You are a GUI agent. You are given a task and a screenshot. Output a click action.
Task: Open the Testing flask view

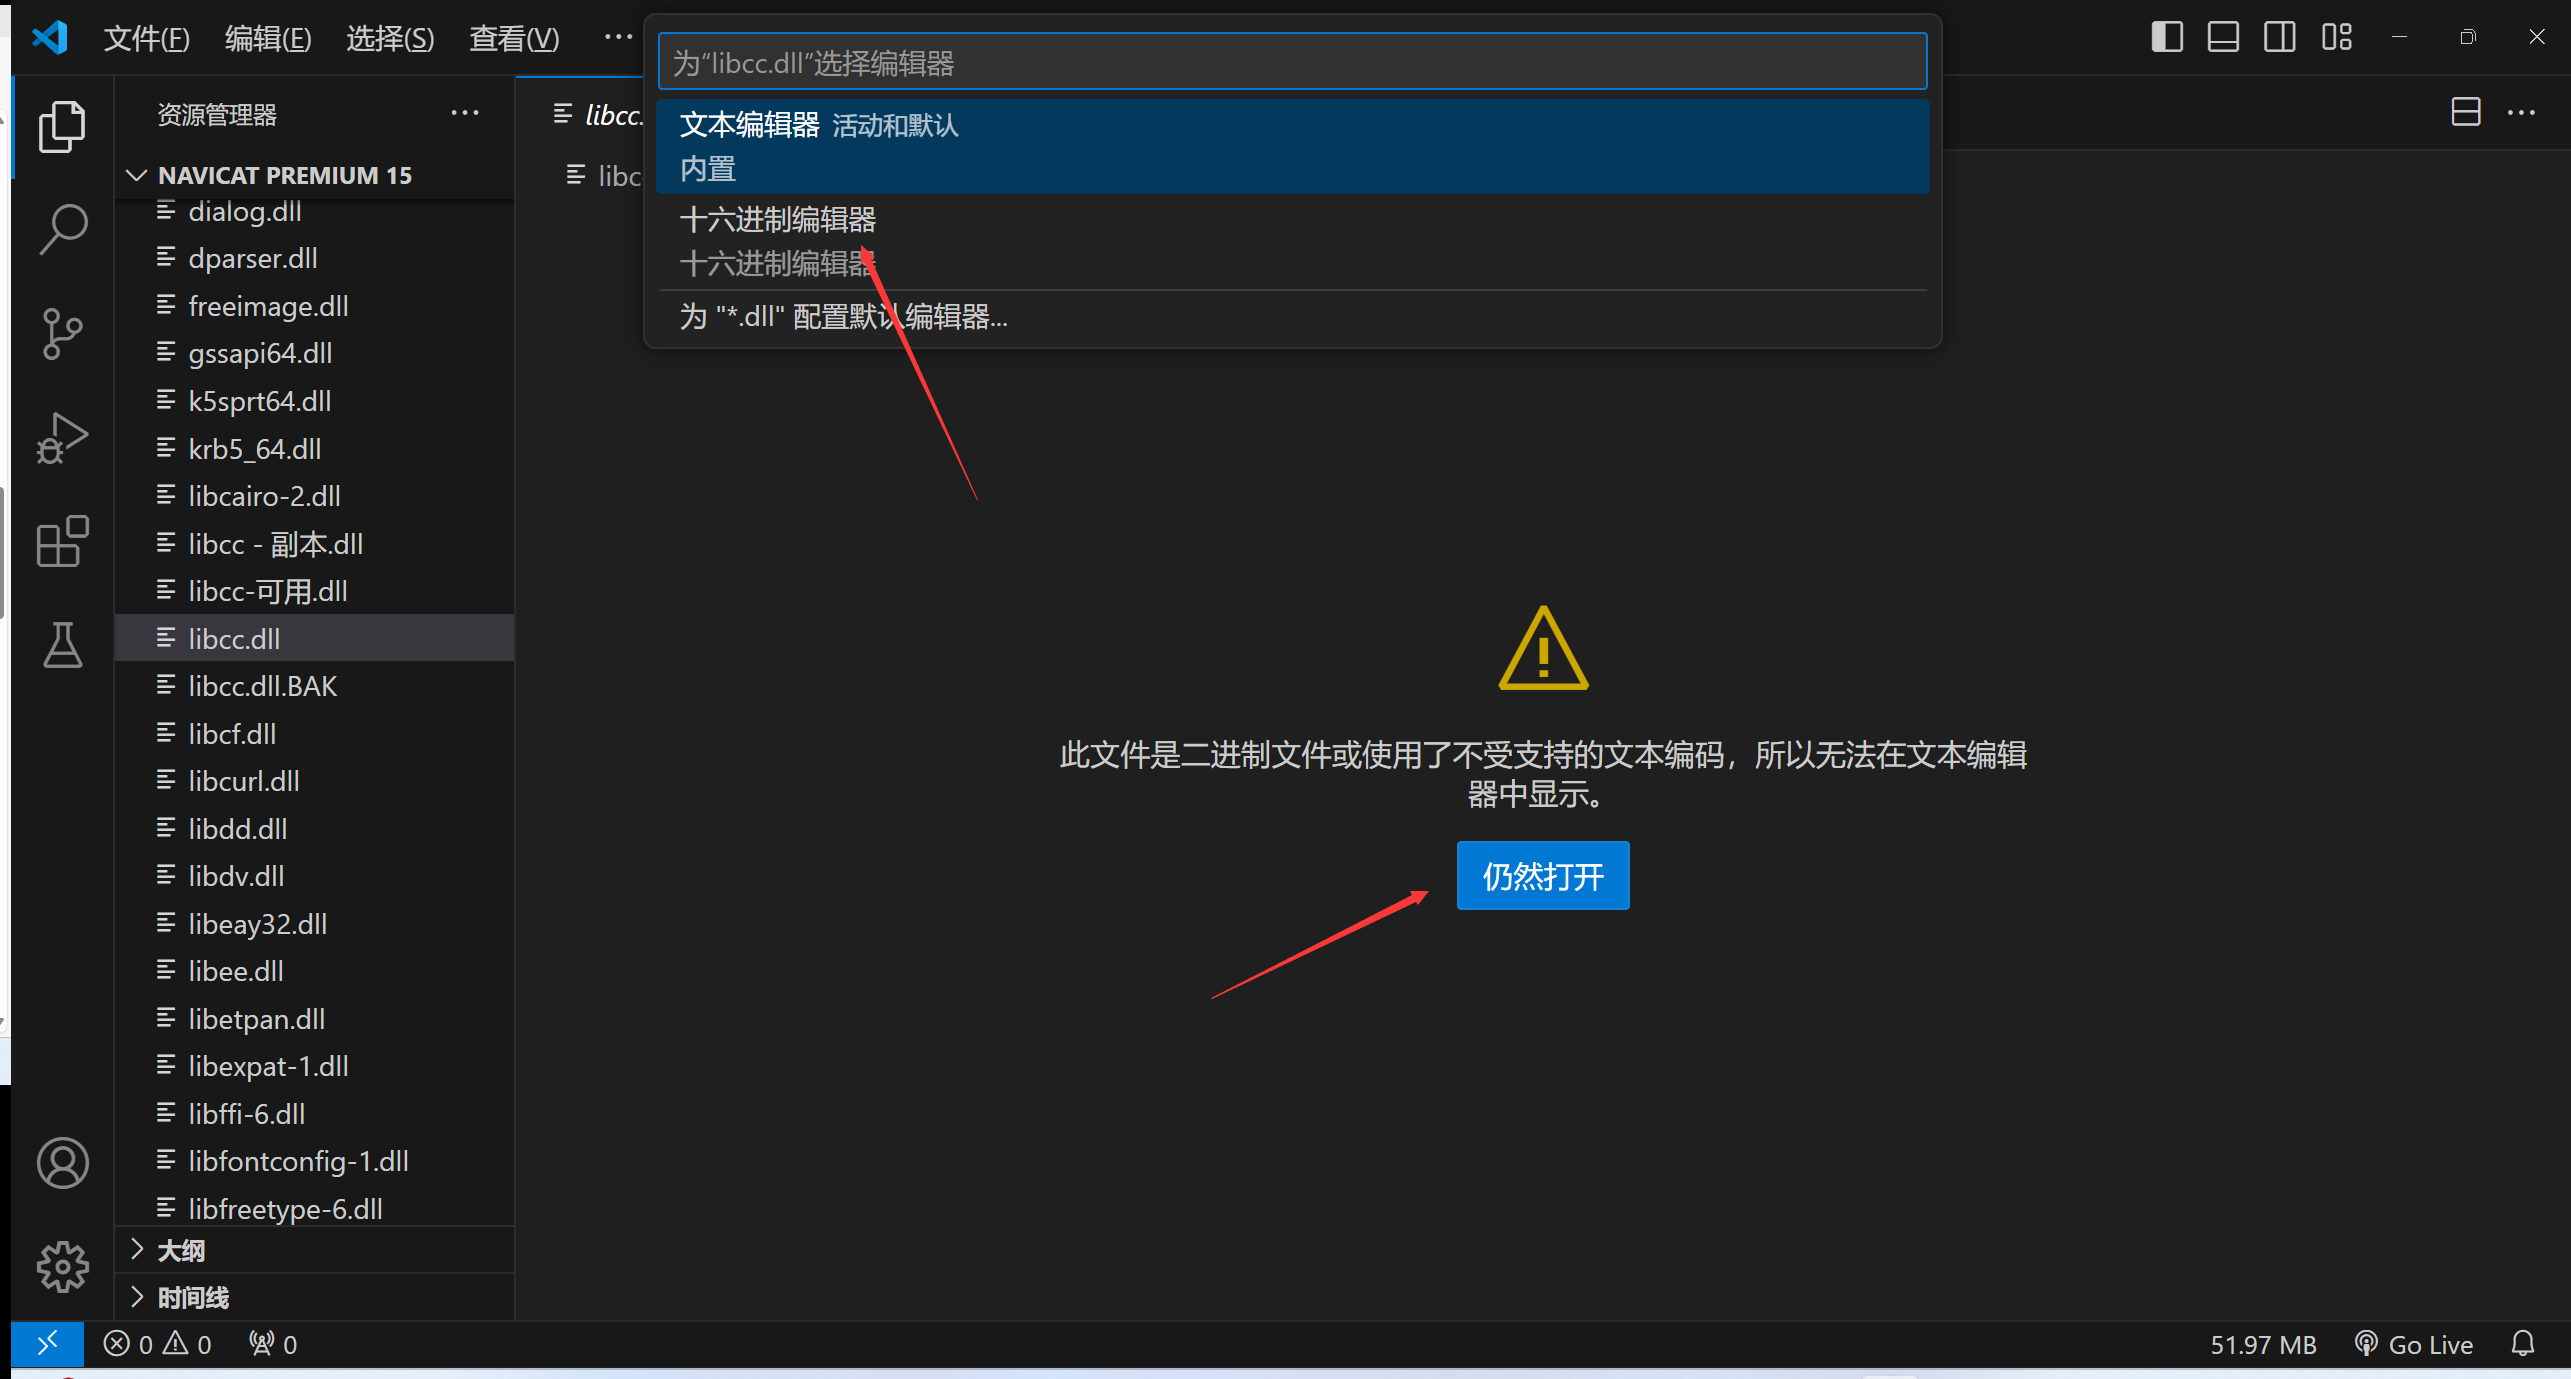pos(63,645)
